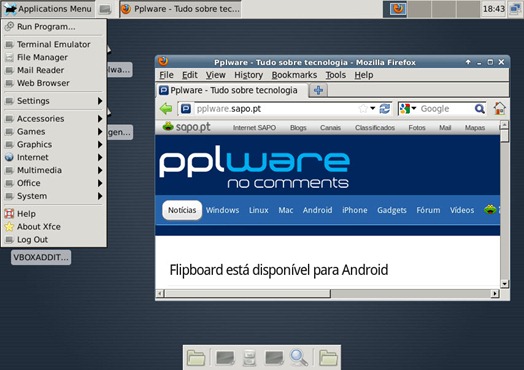Screen dimensions: 524x370
Task: Open the Classificados link
Action: tap(375, 128)
